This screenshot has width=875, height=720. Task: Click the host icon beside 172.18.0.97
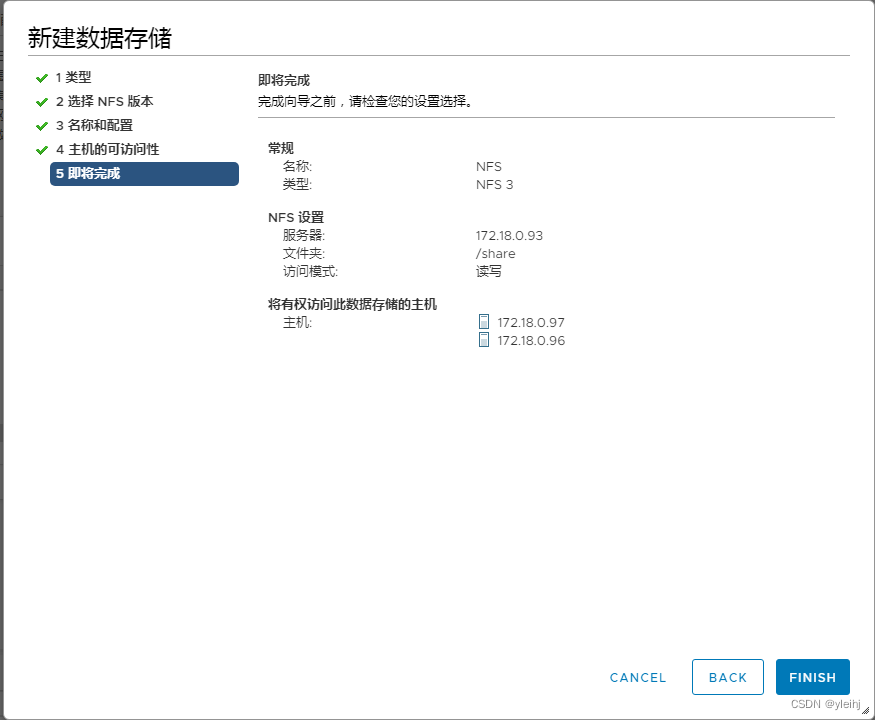[x=484, y=322]
